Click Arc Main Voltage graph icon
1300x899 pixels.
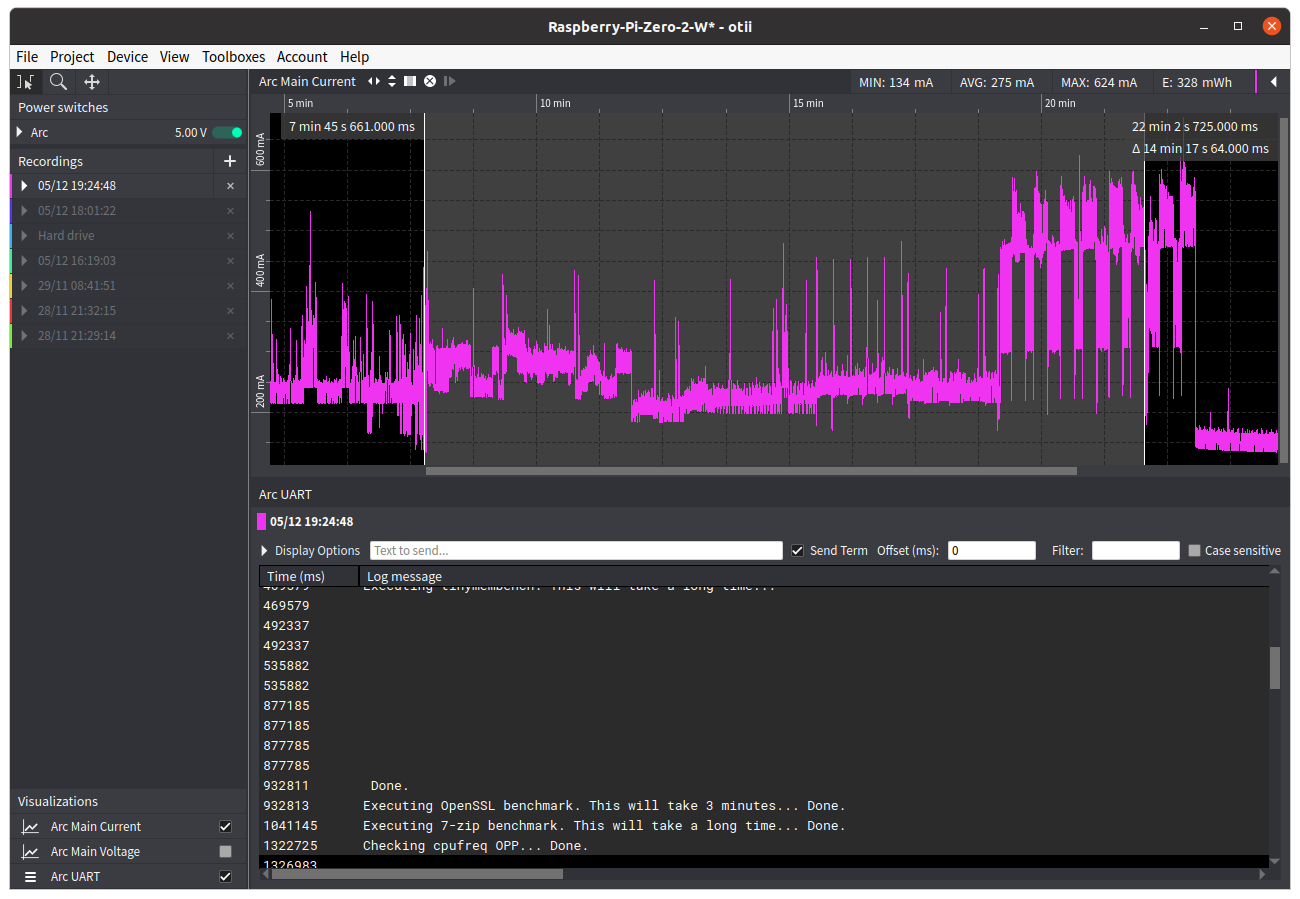31,852
